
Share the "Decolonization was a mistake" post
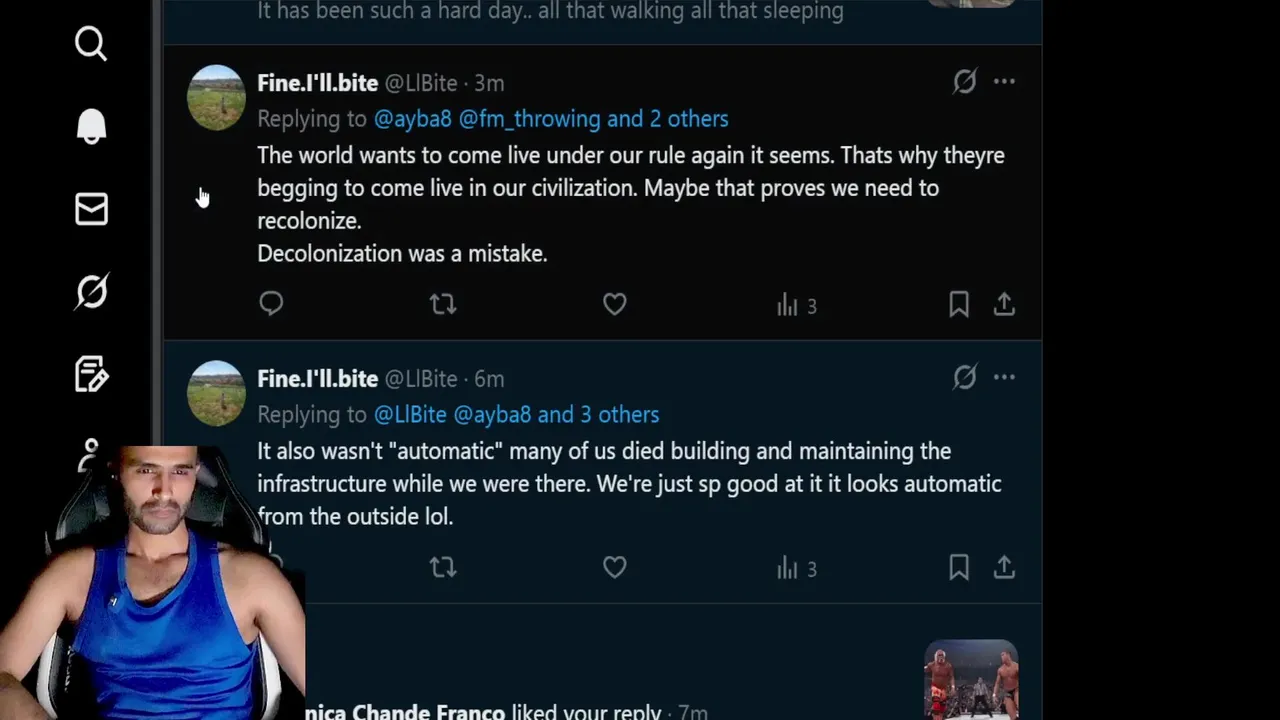coord(1004,304)
